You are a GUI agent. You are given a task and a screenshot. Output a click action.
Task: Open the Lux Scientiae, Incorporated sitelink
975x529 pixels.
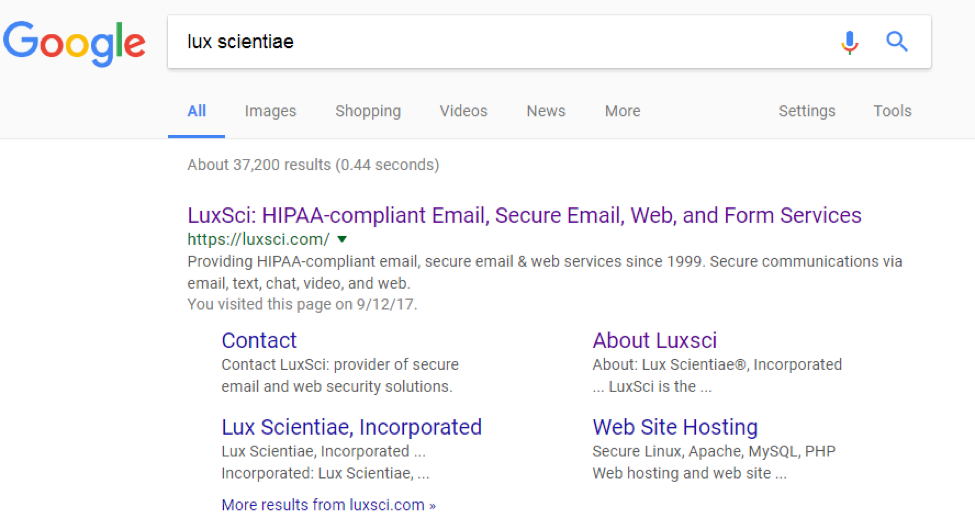[352, 427]
